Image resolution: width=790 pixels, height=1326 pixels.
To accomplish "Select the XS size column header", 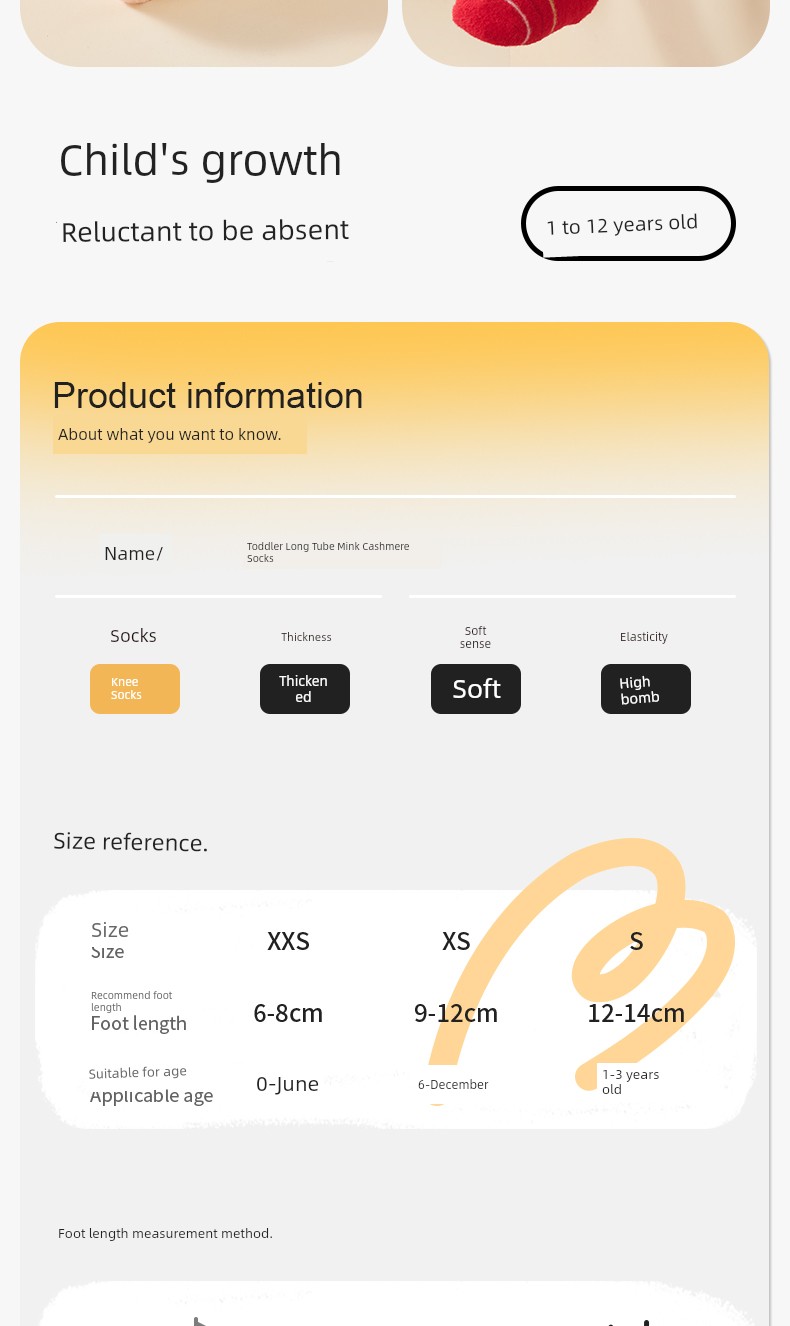I will 456,941.
